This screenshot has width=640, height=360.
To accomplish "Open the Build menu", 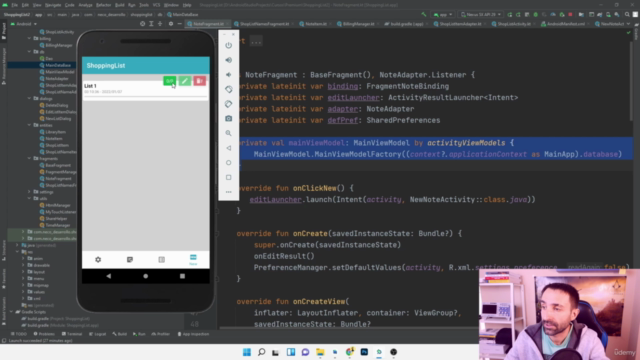I will [x=120, y=5].
